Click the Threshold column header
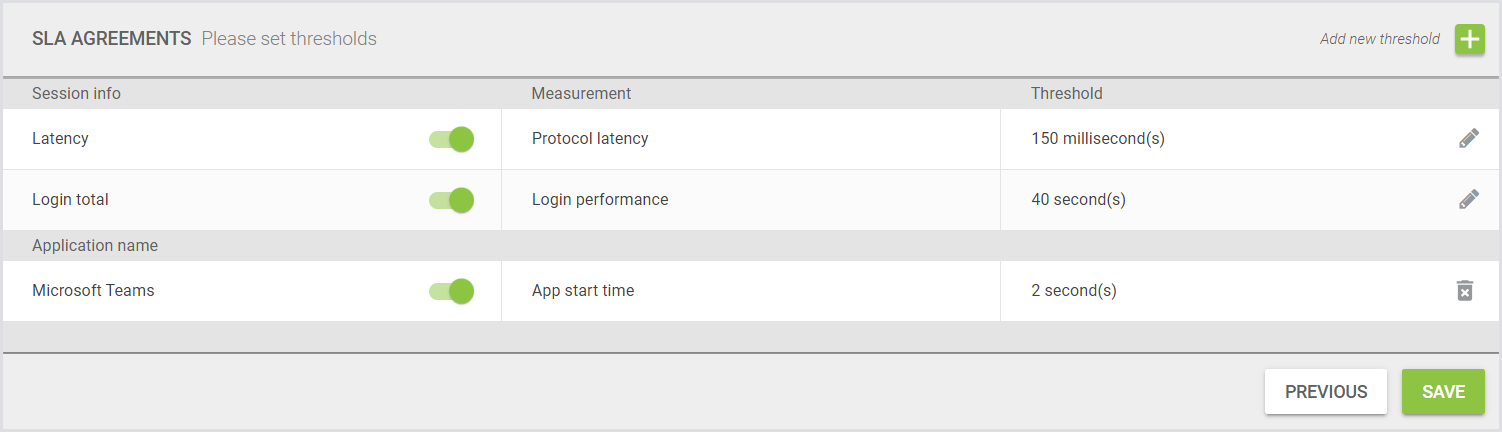Image resolution: width=1502 pixels, height=432 pixels. pos(1066,94)
